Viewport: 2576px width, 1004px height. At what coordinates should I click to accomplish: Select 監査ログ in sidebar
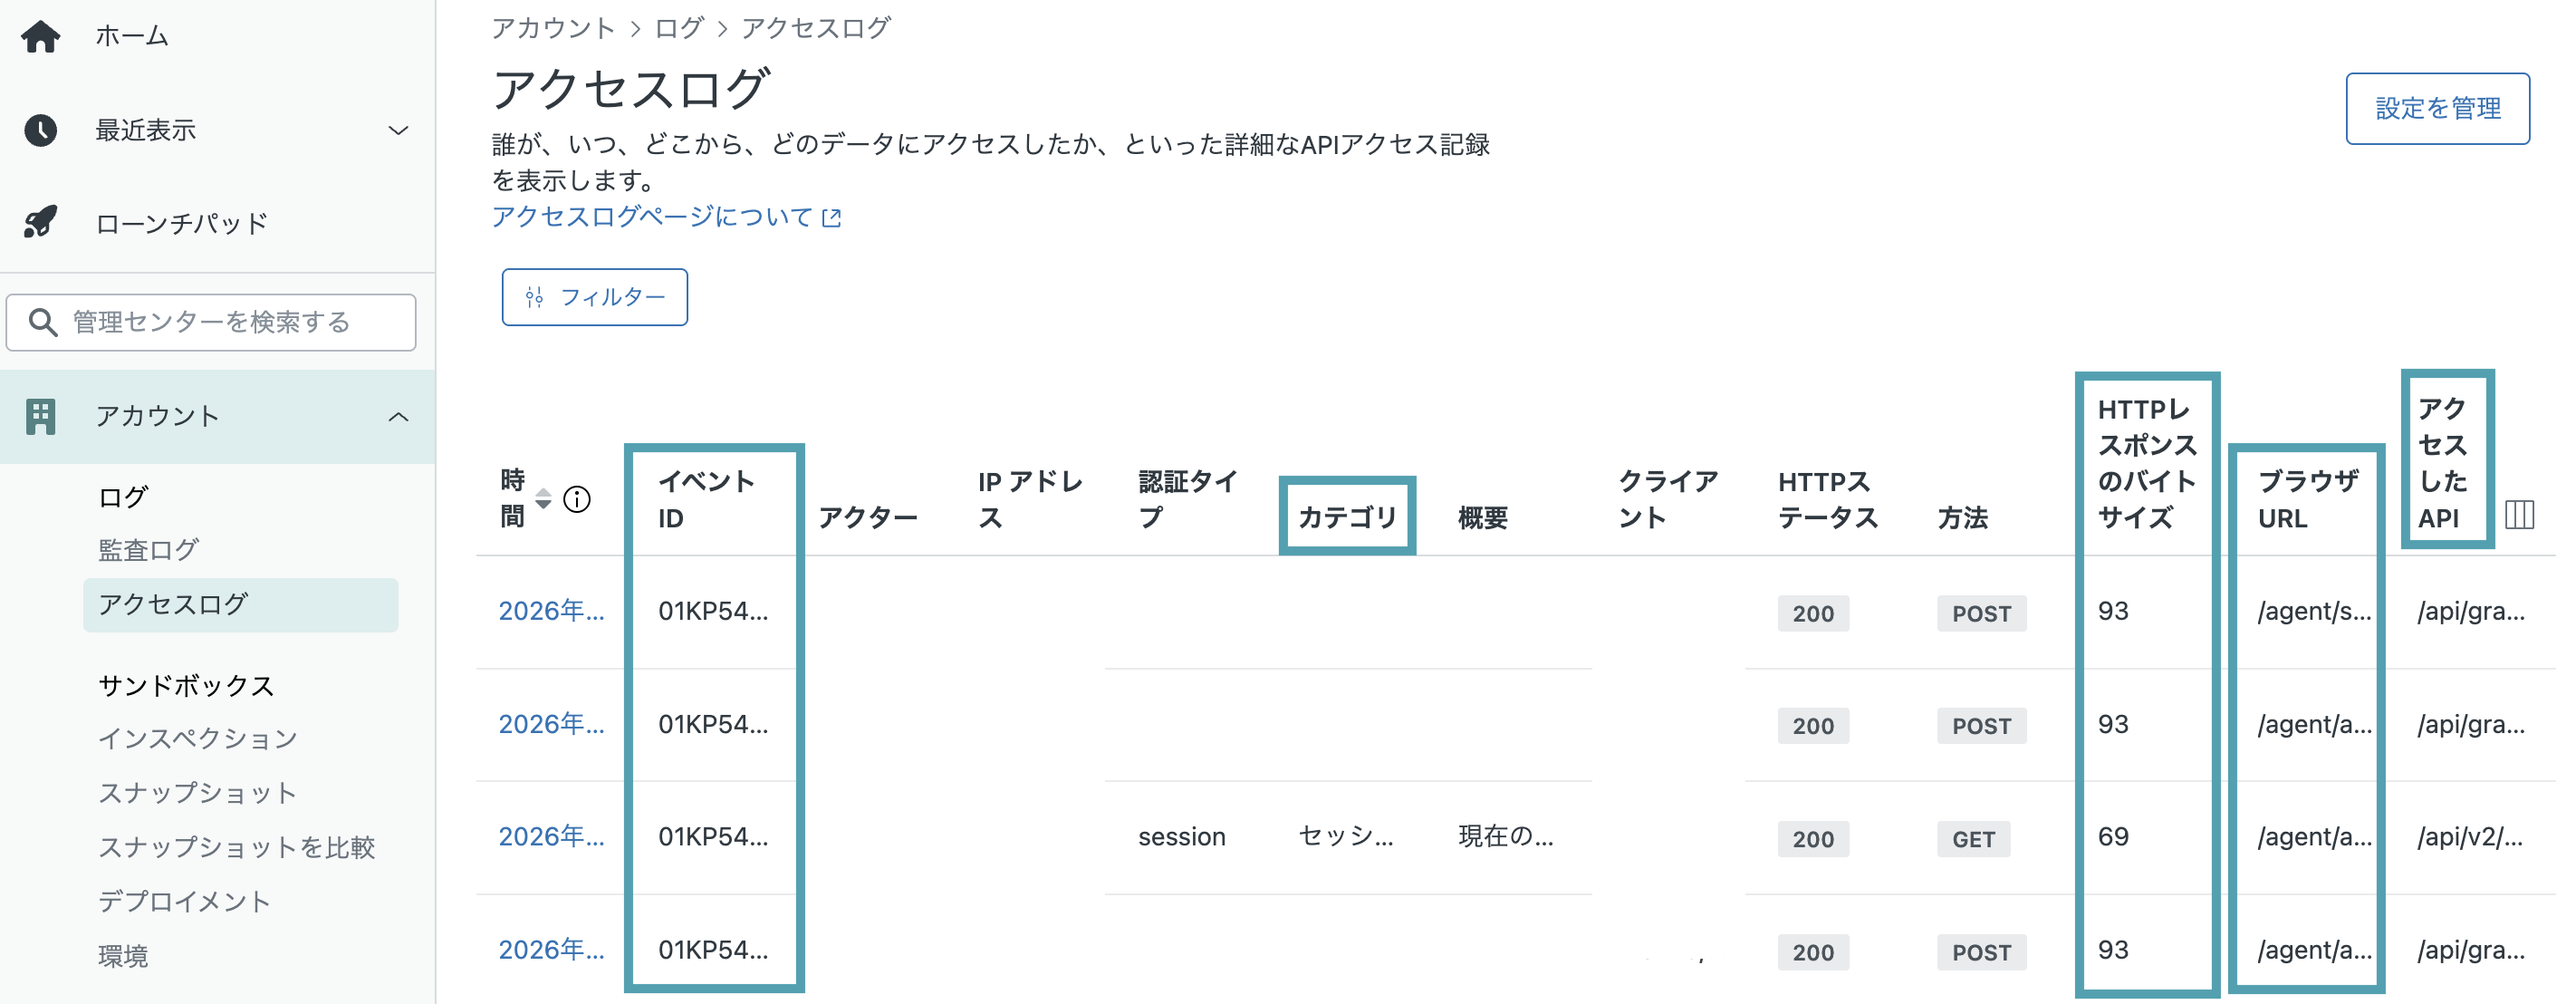(x=148, y=550)
